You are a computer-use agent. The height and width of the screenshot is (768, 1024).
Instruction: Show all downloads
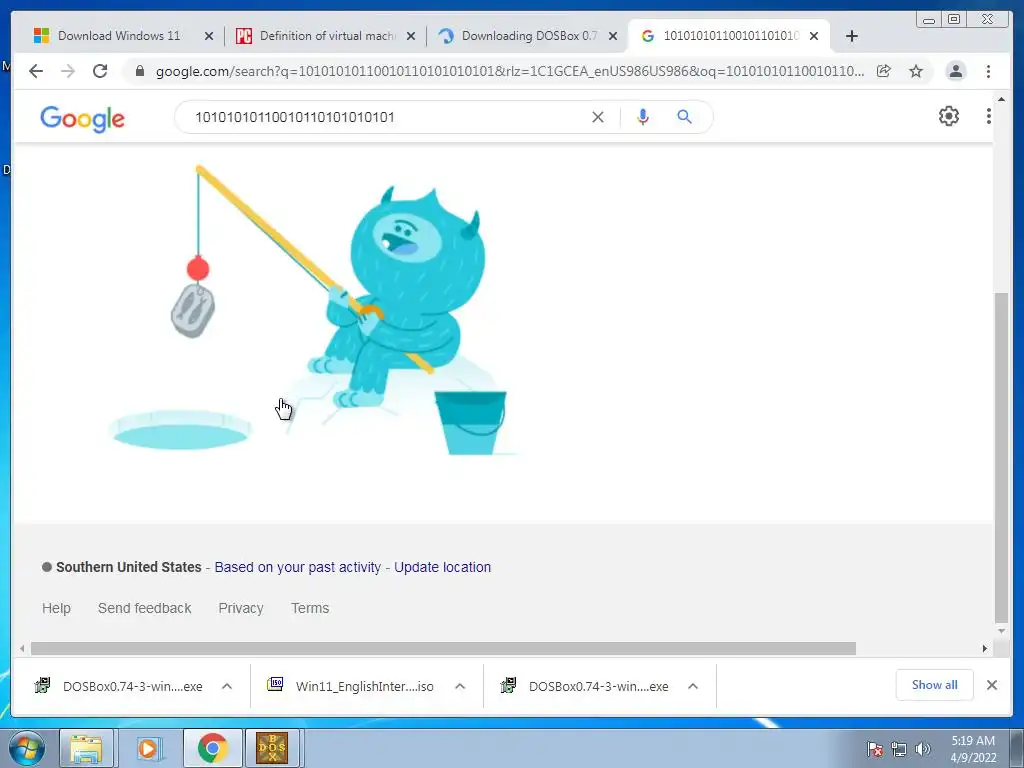coord(934,684)
